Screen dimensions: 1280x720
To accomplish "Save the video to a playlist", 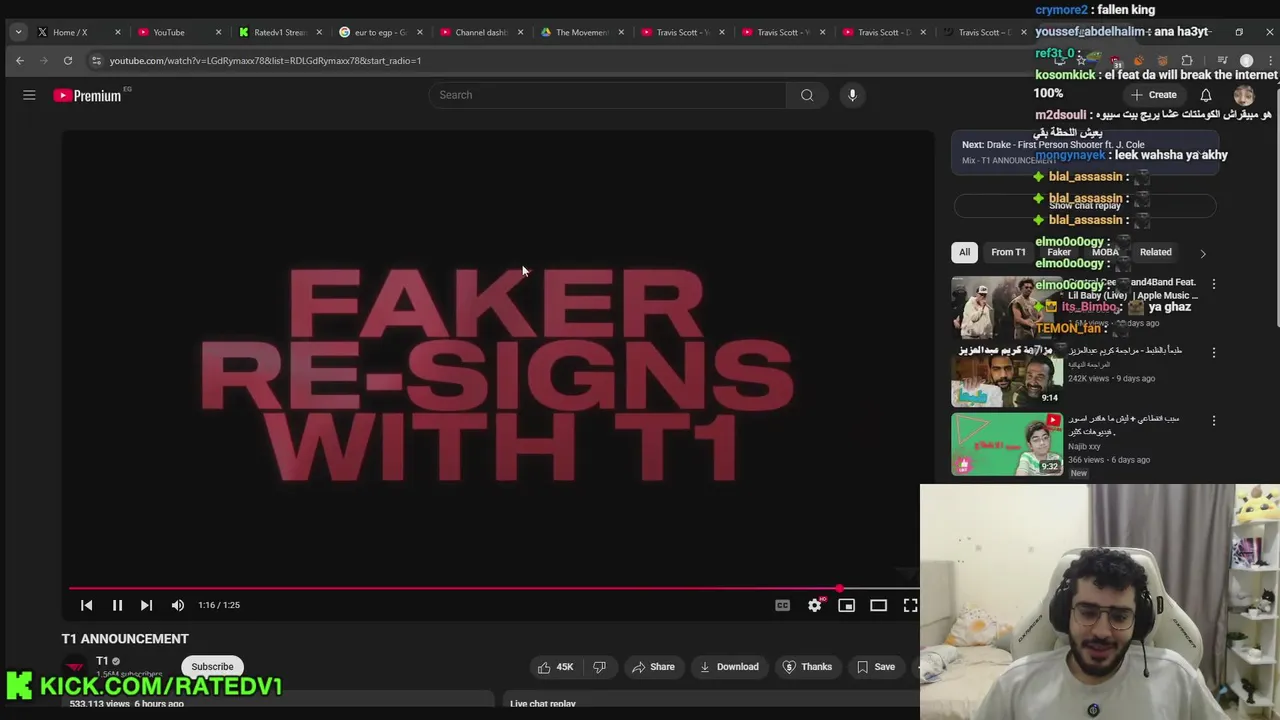I will pyautogui.click(x=875, y=667).
